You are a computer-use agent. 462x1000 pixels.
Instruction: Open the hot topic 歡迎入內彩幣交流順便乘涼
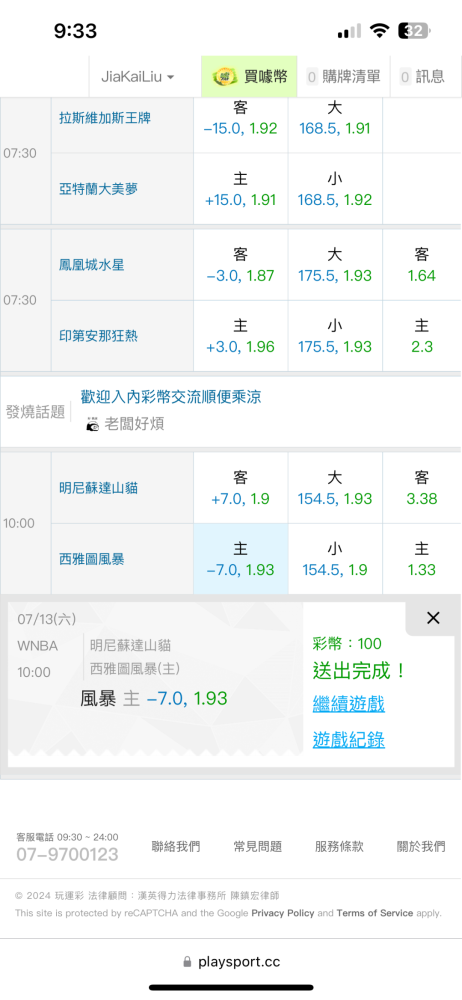[171, 397]
